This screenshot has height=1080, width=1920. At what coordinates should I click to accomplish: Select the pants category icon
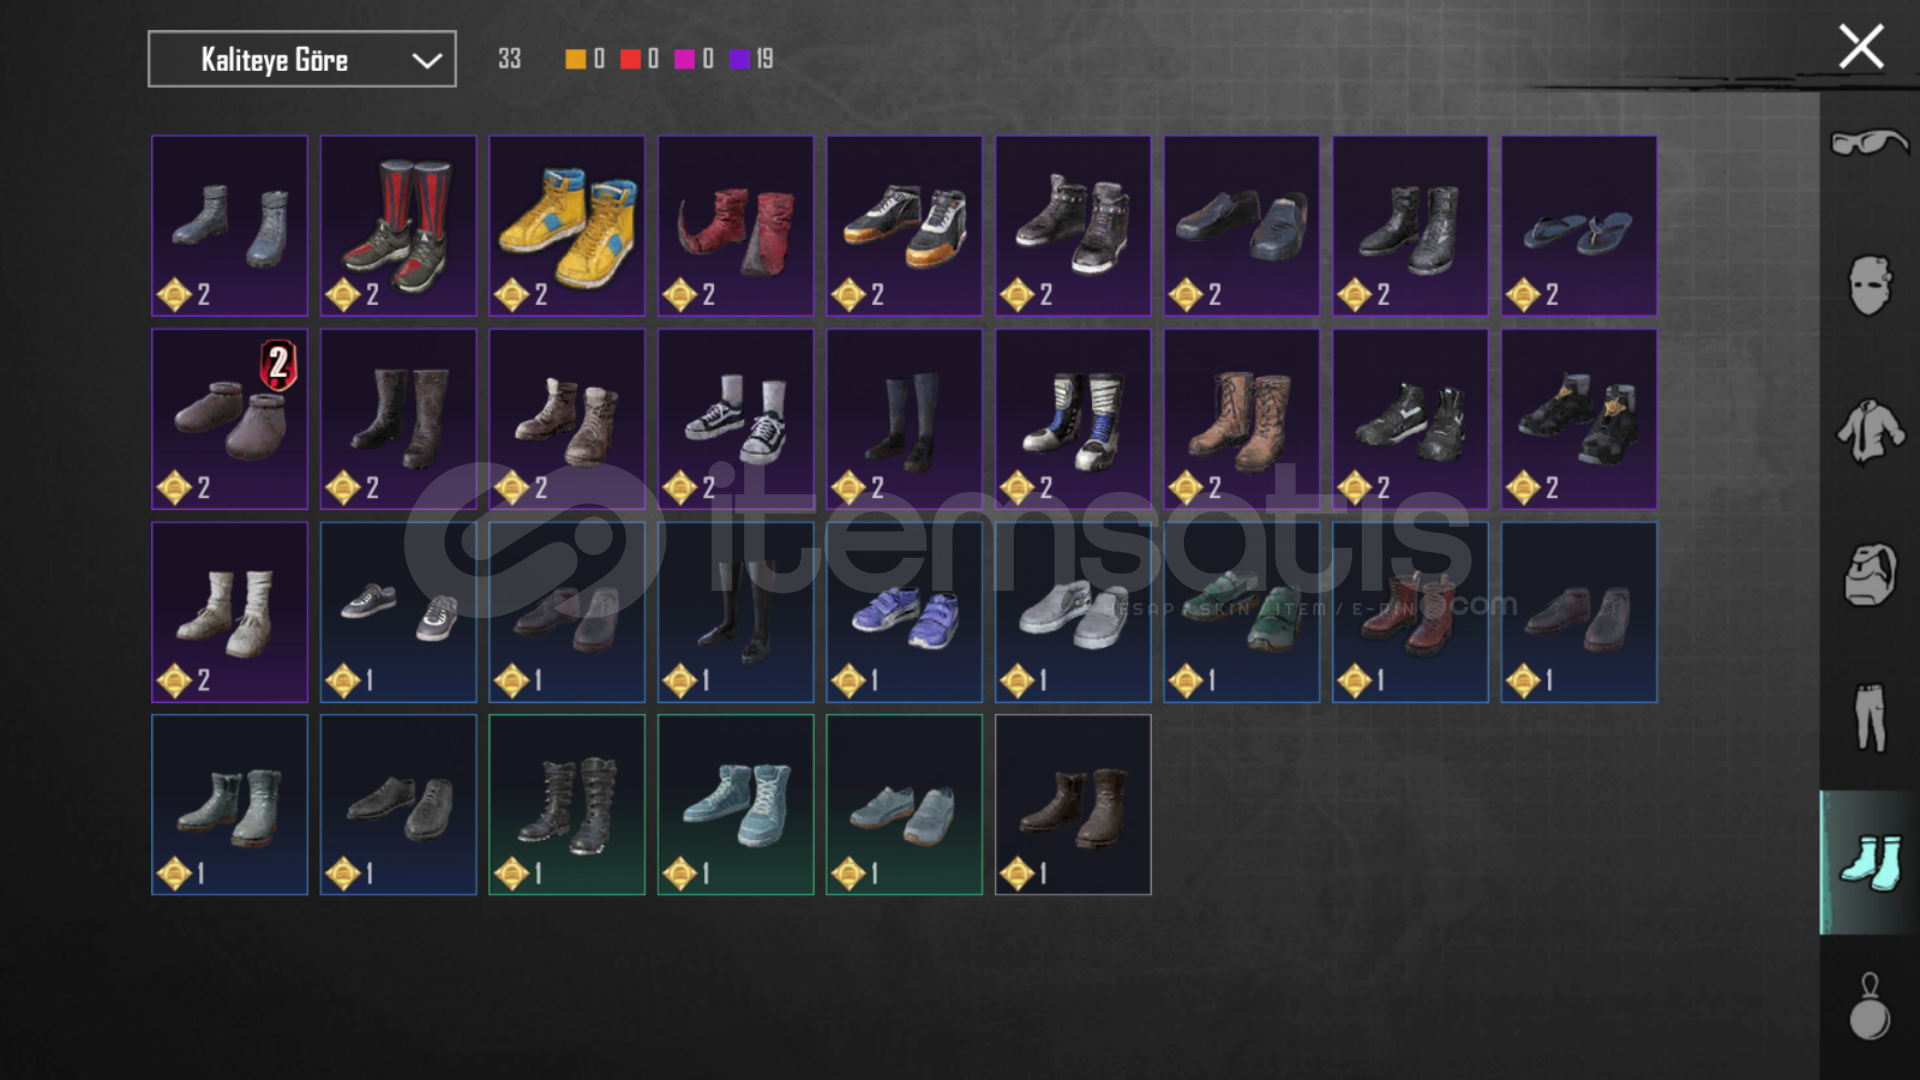(x=1869, y=717)
